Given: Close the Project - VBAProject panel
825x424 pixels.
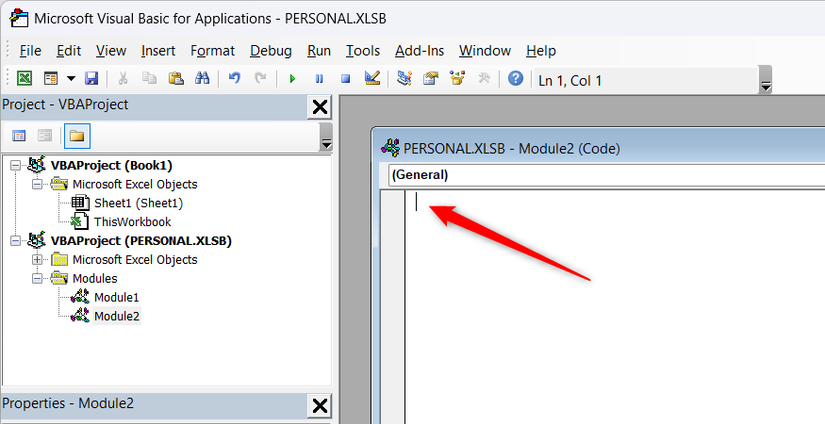Looking at the screenshot, I should tap(319, 107).
